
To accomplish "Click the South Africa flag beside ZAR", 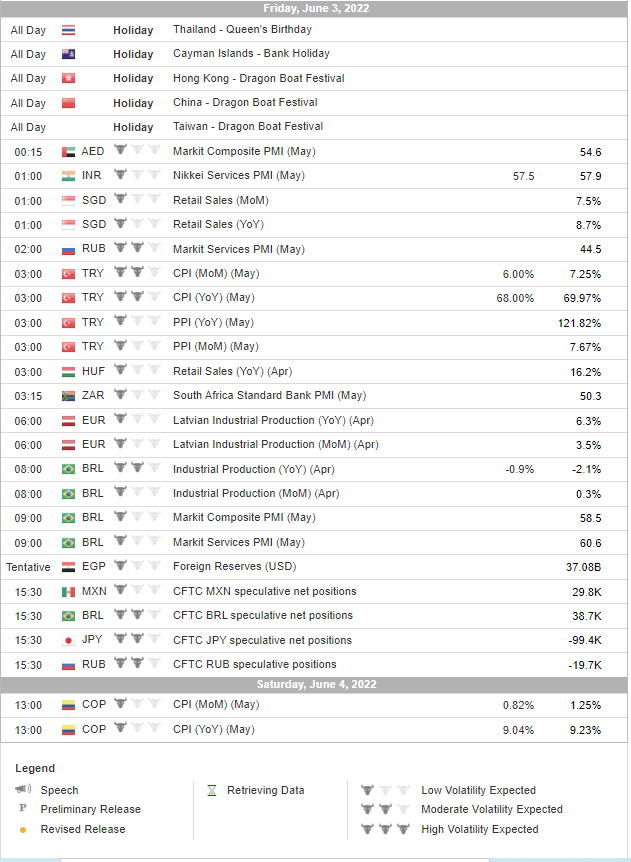I will click(68, 396).
